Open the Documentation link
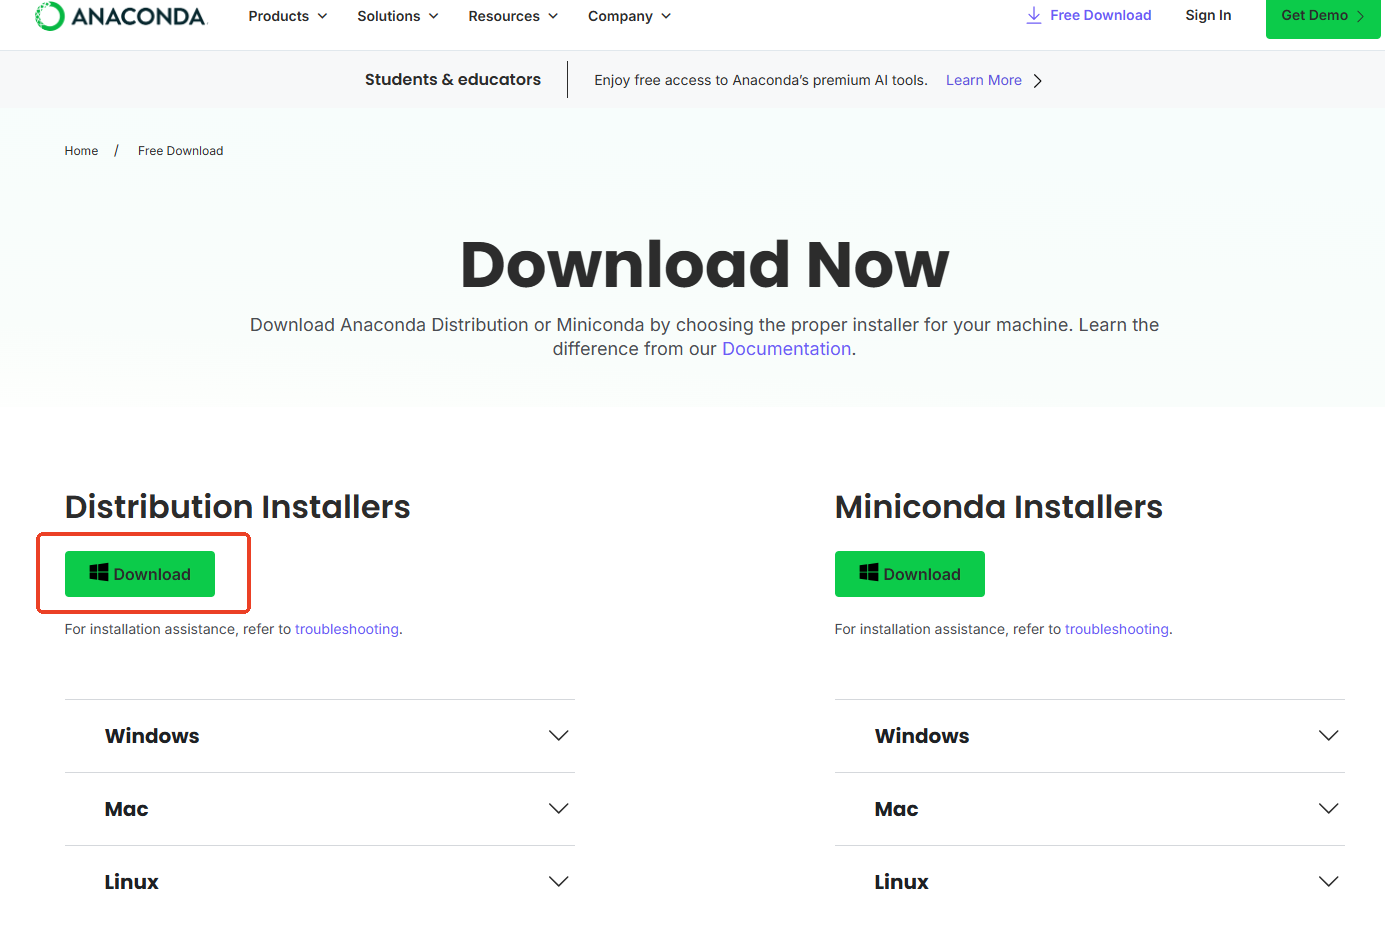Image resolution: width=1385 pixels, height=936 pixels. click(786, 348)
